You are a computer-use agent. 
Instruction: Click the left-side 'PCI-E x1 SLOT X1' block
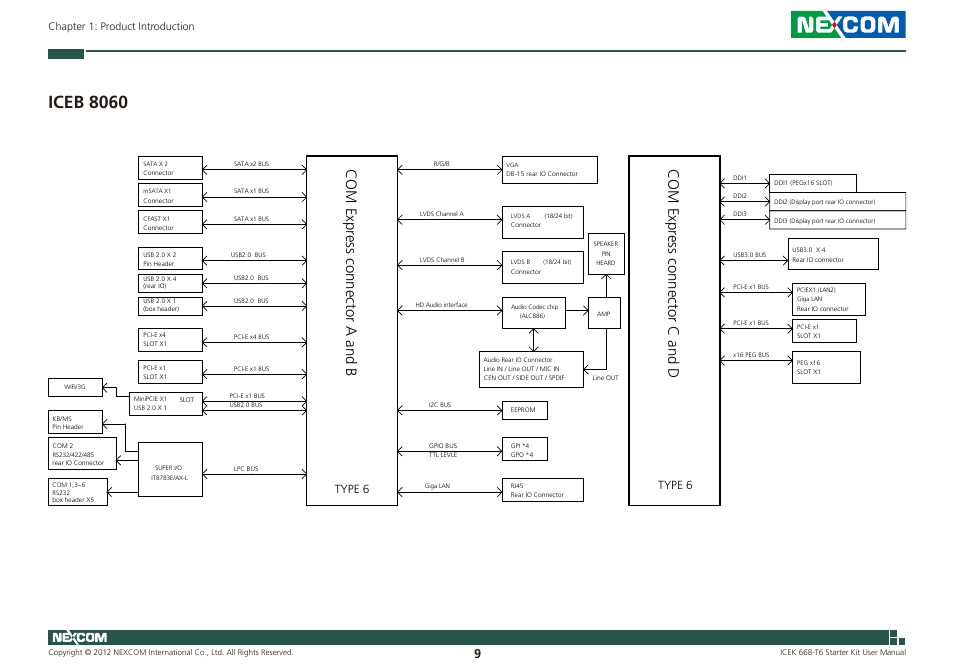pos(170,372)
